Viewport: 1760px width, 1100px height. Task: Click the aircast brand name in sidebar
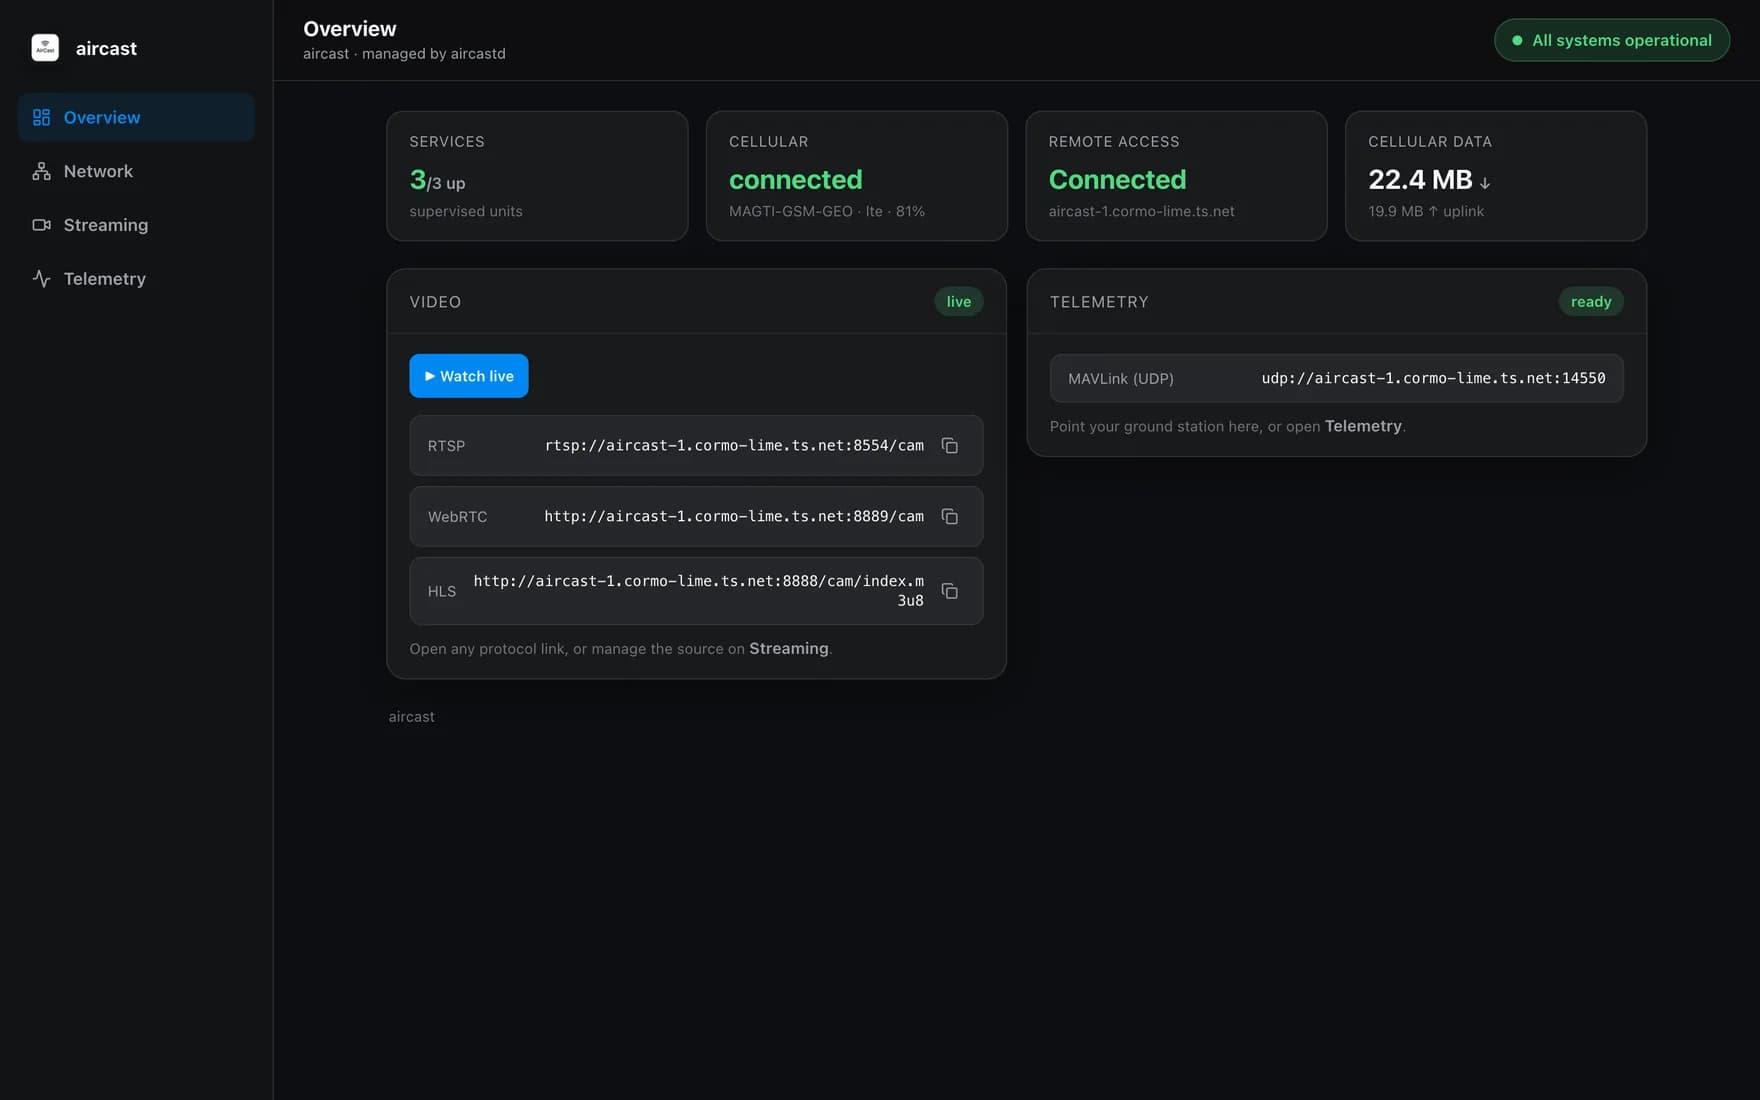tap(106, 49)
